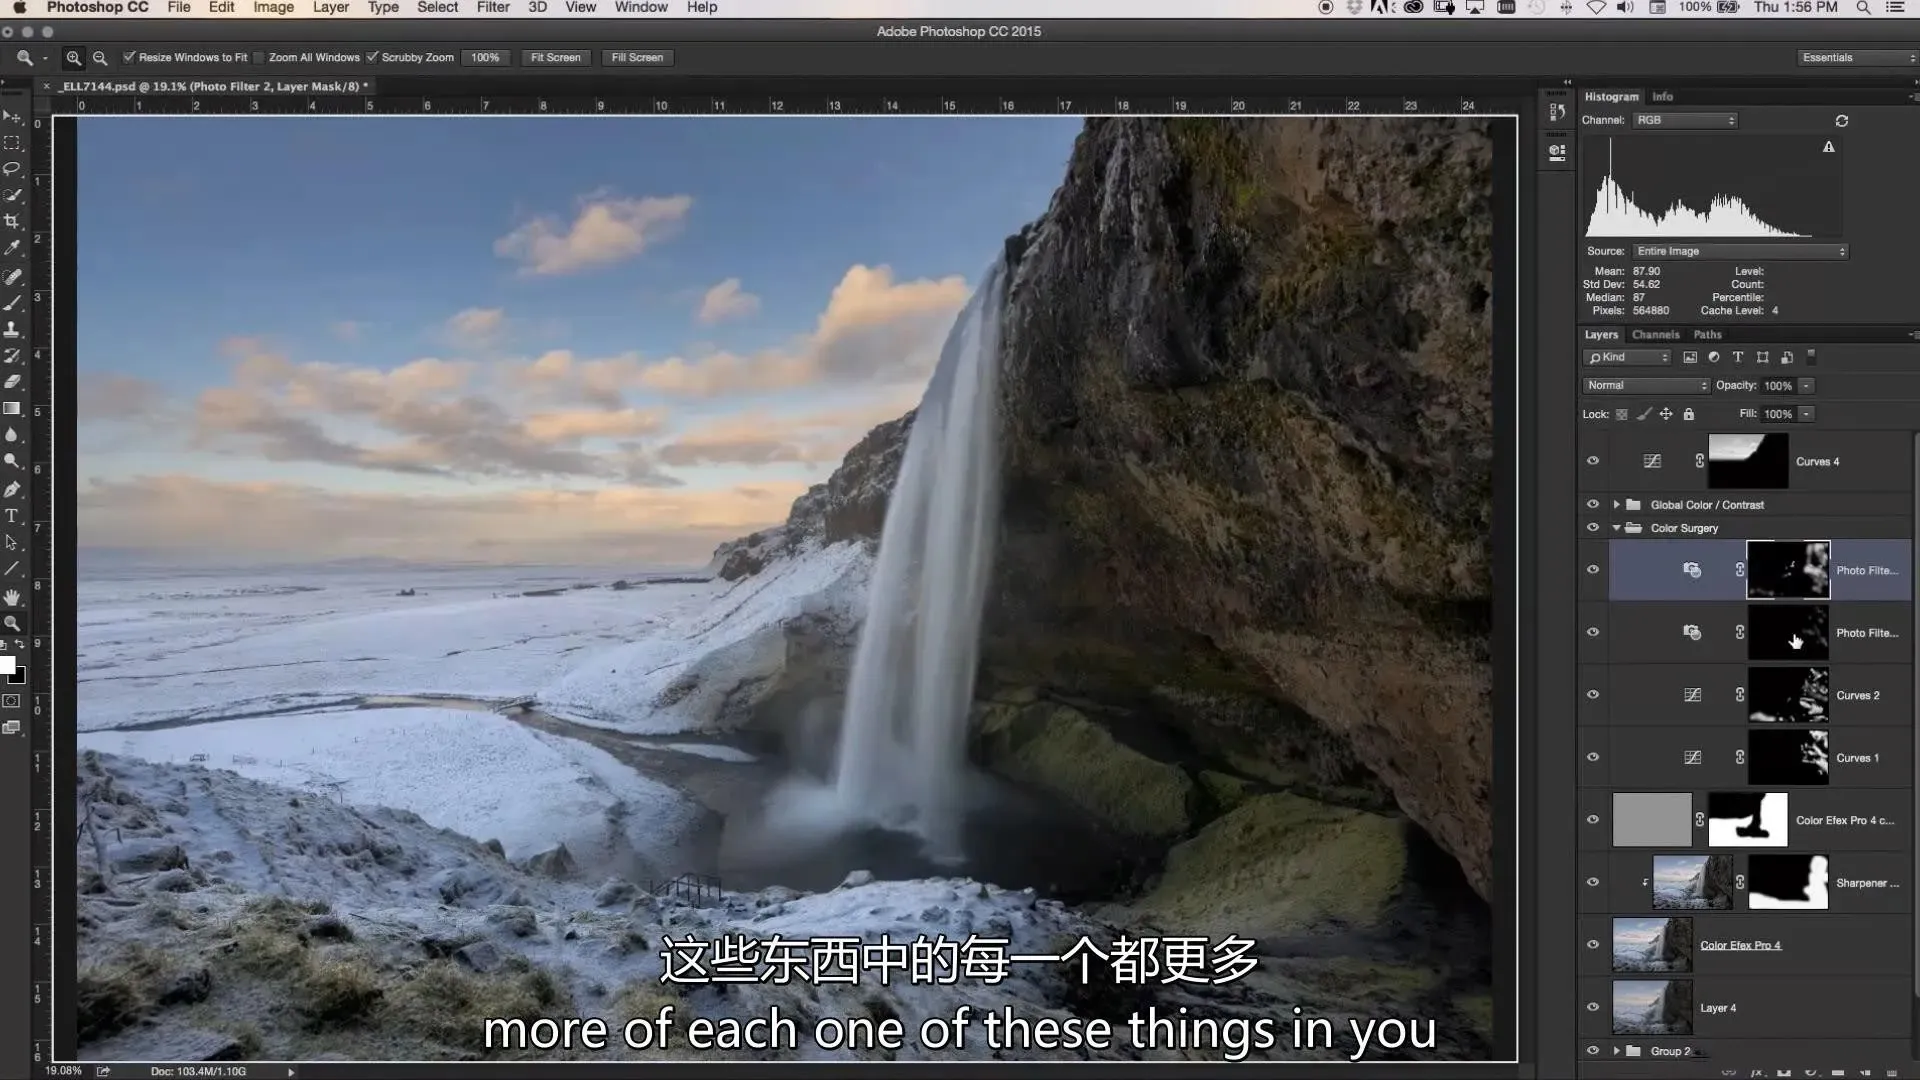The width and height of the screenshot is (1920, 1080).
Task: Click the Fill Screen button
Action: 637,58
